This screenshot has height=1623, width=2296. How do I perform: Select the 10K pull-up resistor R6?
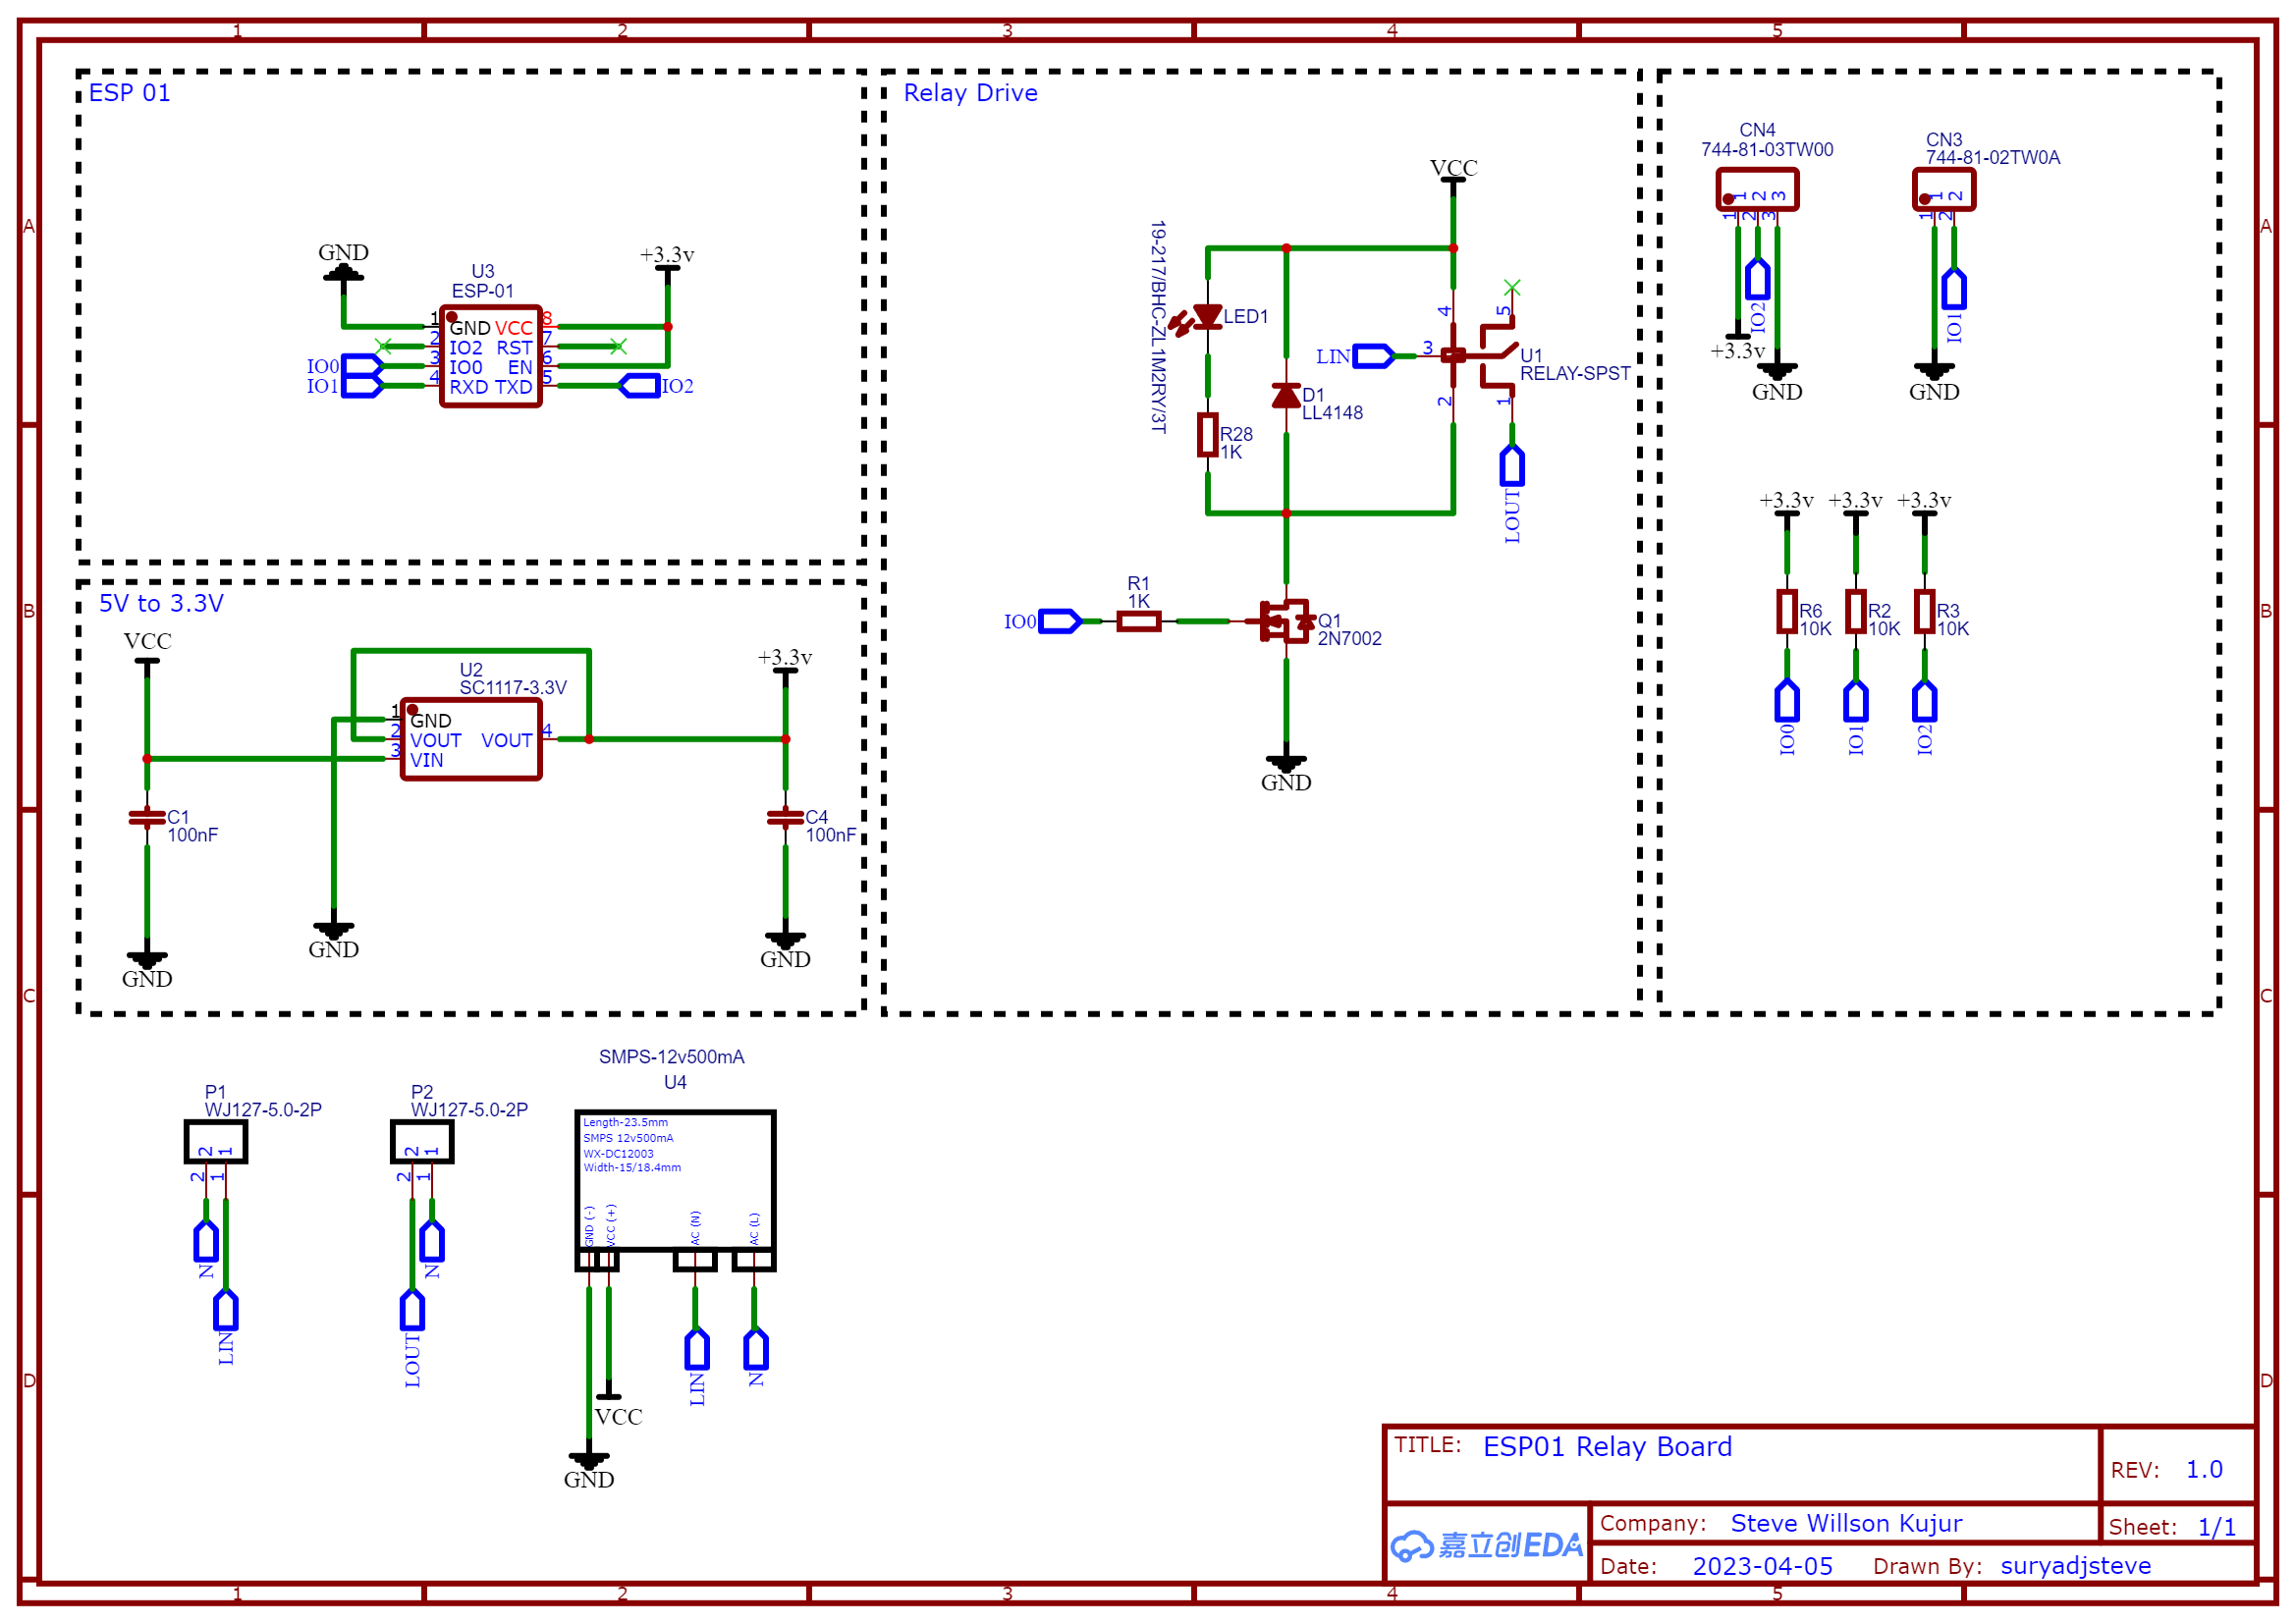tap(1786, 612)
